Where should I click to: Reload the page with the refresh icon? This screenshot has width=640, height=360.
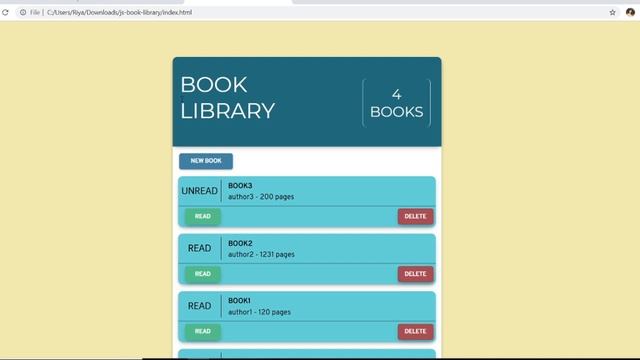[5, 13]
